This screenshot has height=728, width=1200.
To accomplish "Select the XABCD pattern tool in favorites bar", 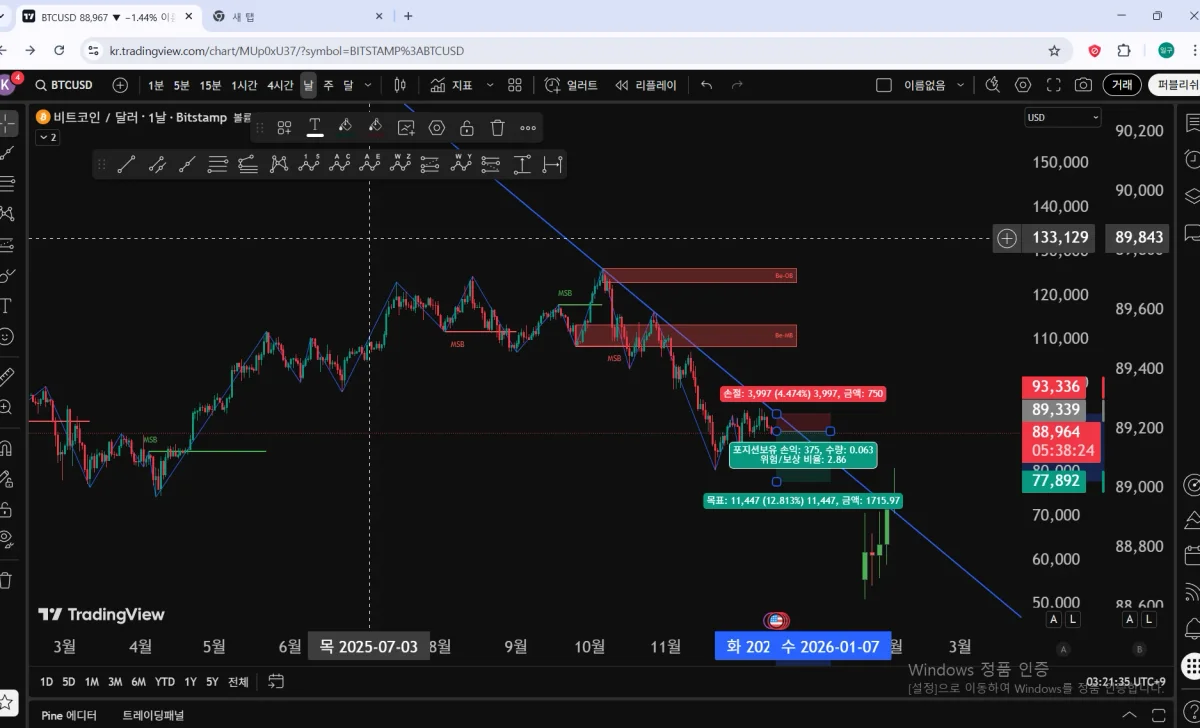I will pos(279,164).
